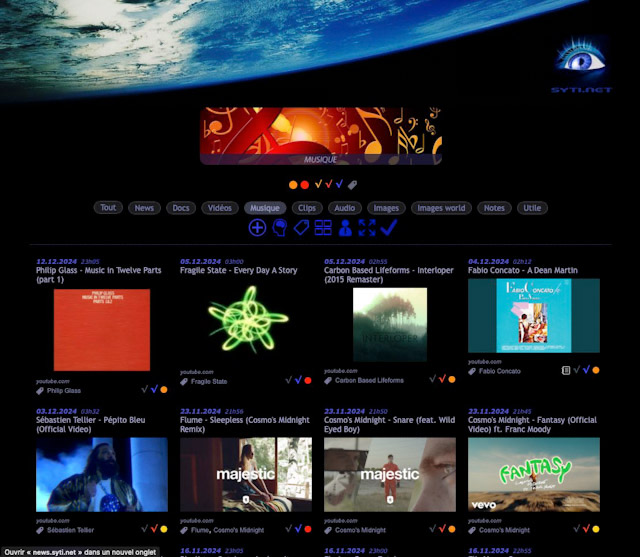
Task: Toggle blue checkmark on Fragile State card
Action: pos(298,380)
